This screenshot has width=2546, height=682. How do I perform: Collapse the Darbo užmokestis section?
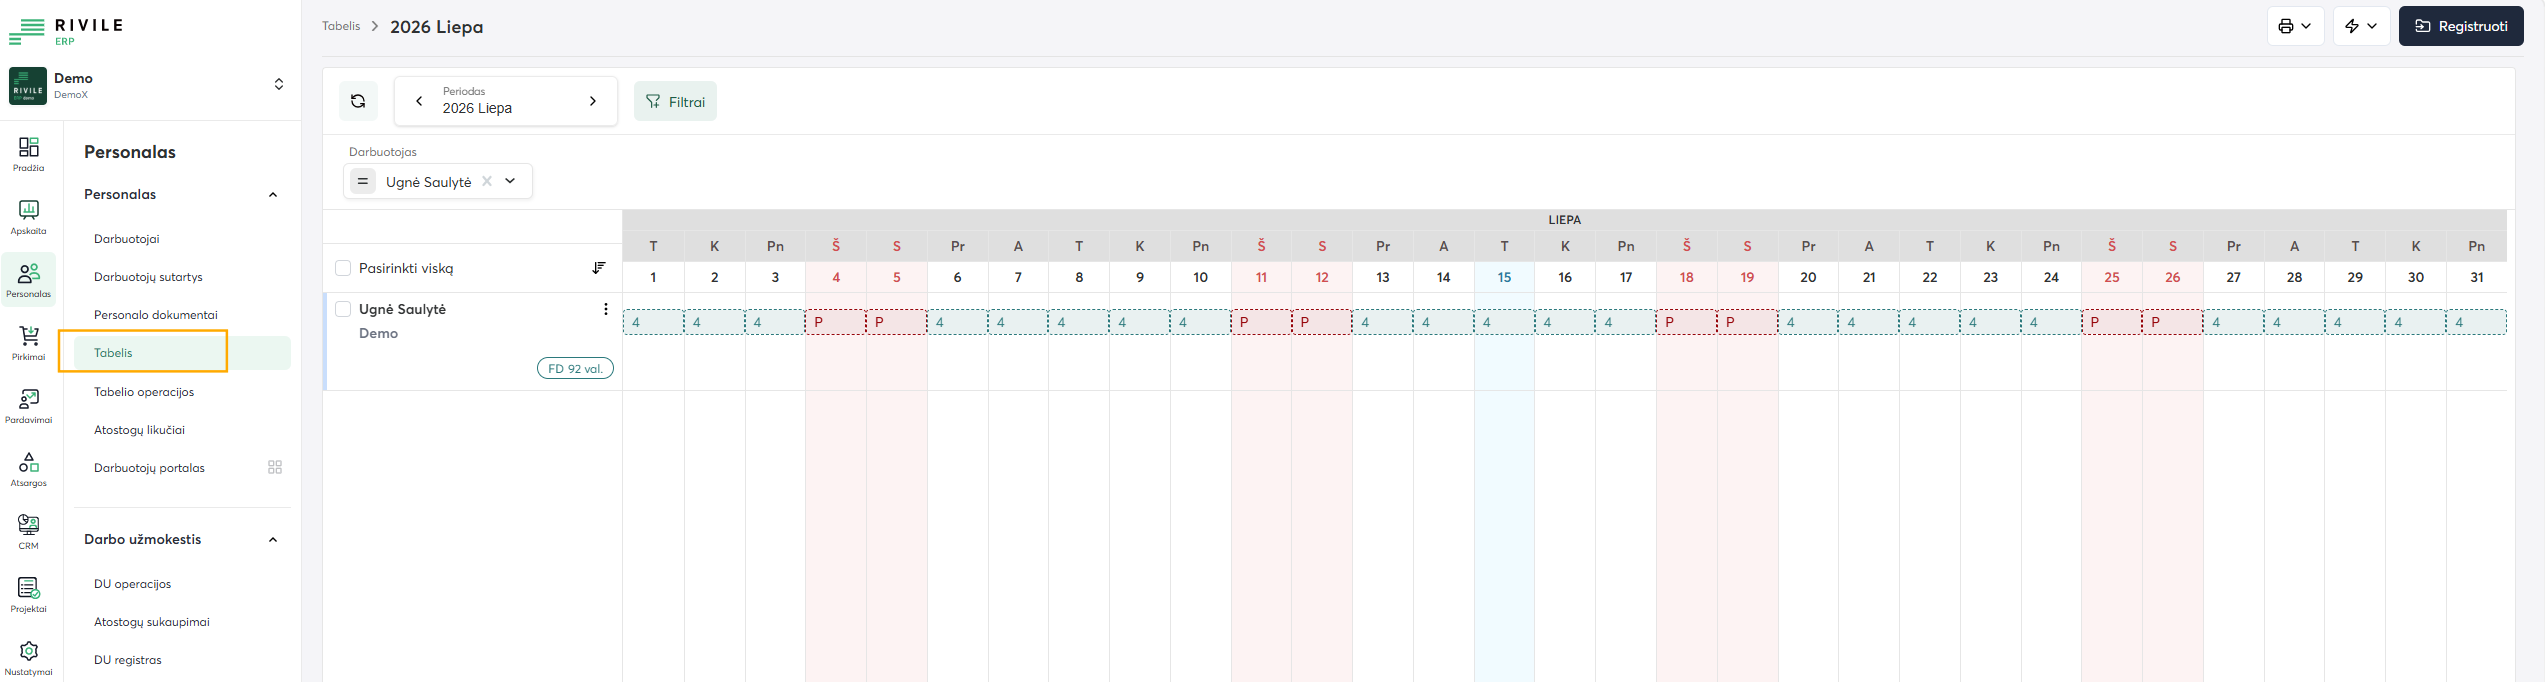point(273,540)
